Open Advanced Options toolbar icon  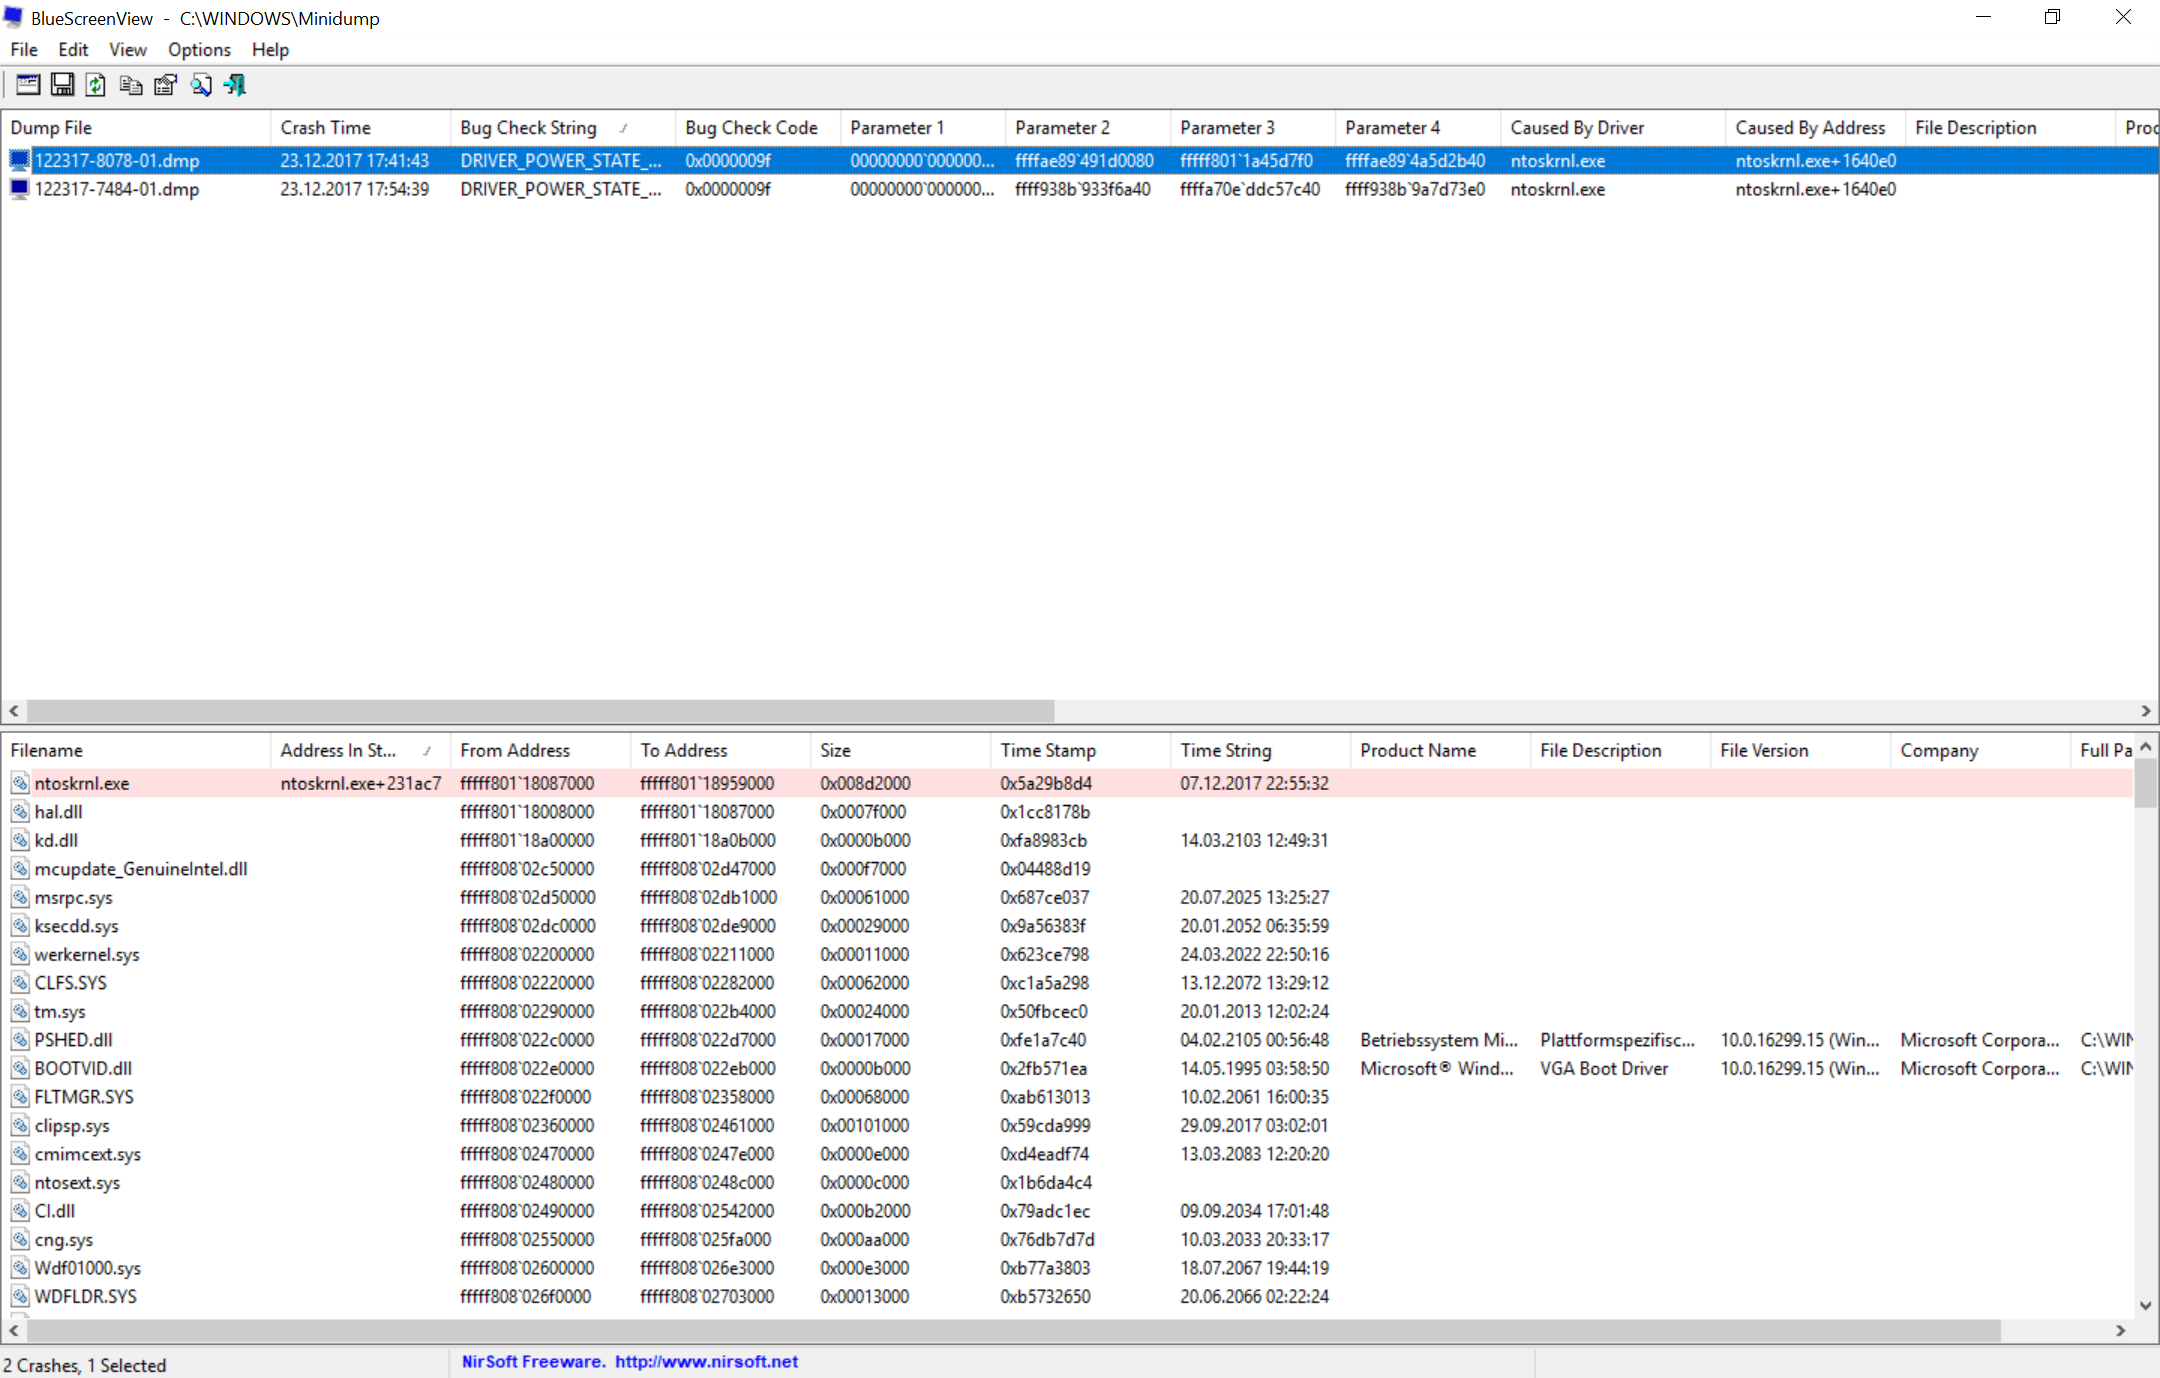28,85
